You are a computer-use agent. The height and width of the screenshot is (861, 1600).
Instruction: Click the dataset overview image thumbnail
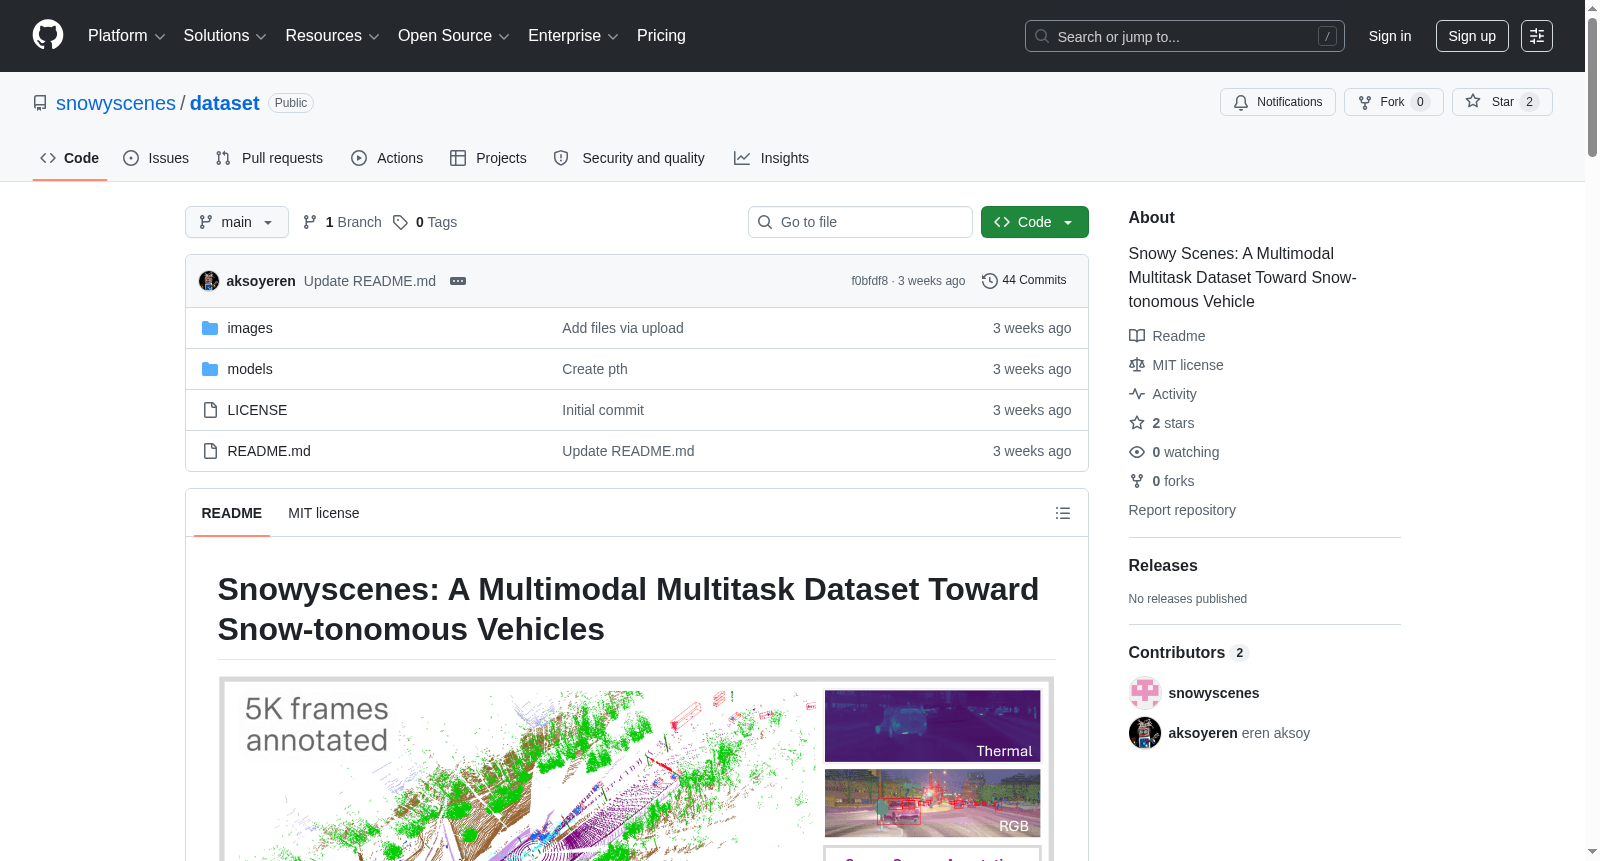(636, 769)
